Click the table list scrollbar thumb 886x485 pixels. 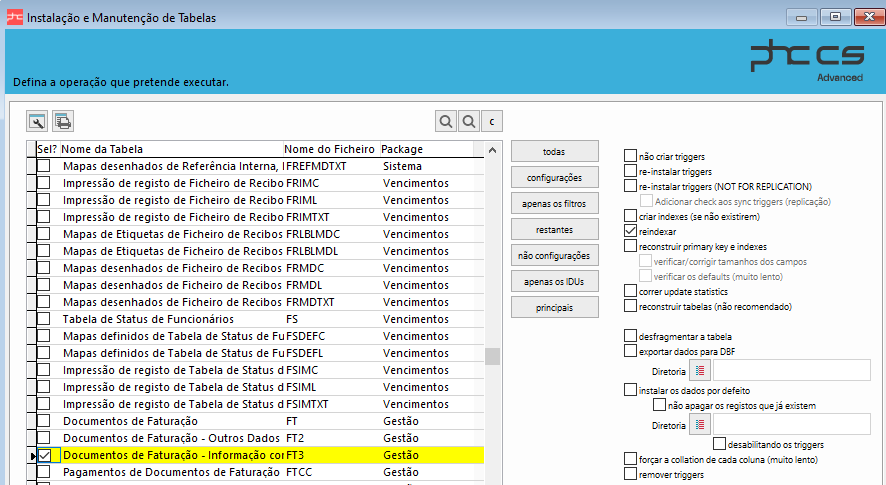pyautogui.click(x=492, y=356)
